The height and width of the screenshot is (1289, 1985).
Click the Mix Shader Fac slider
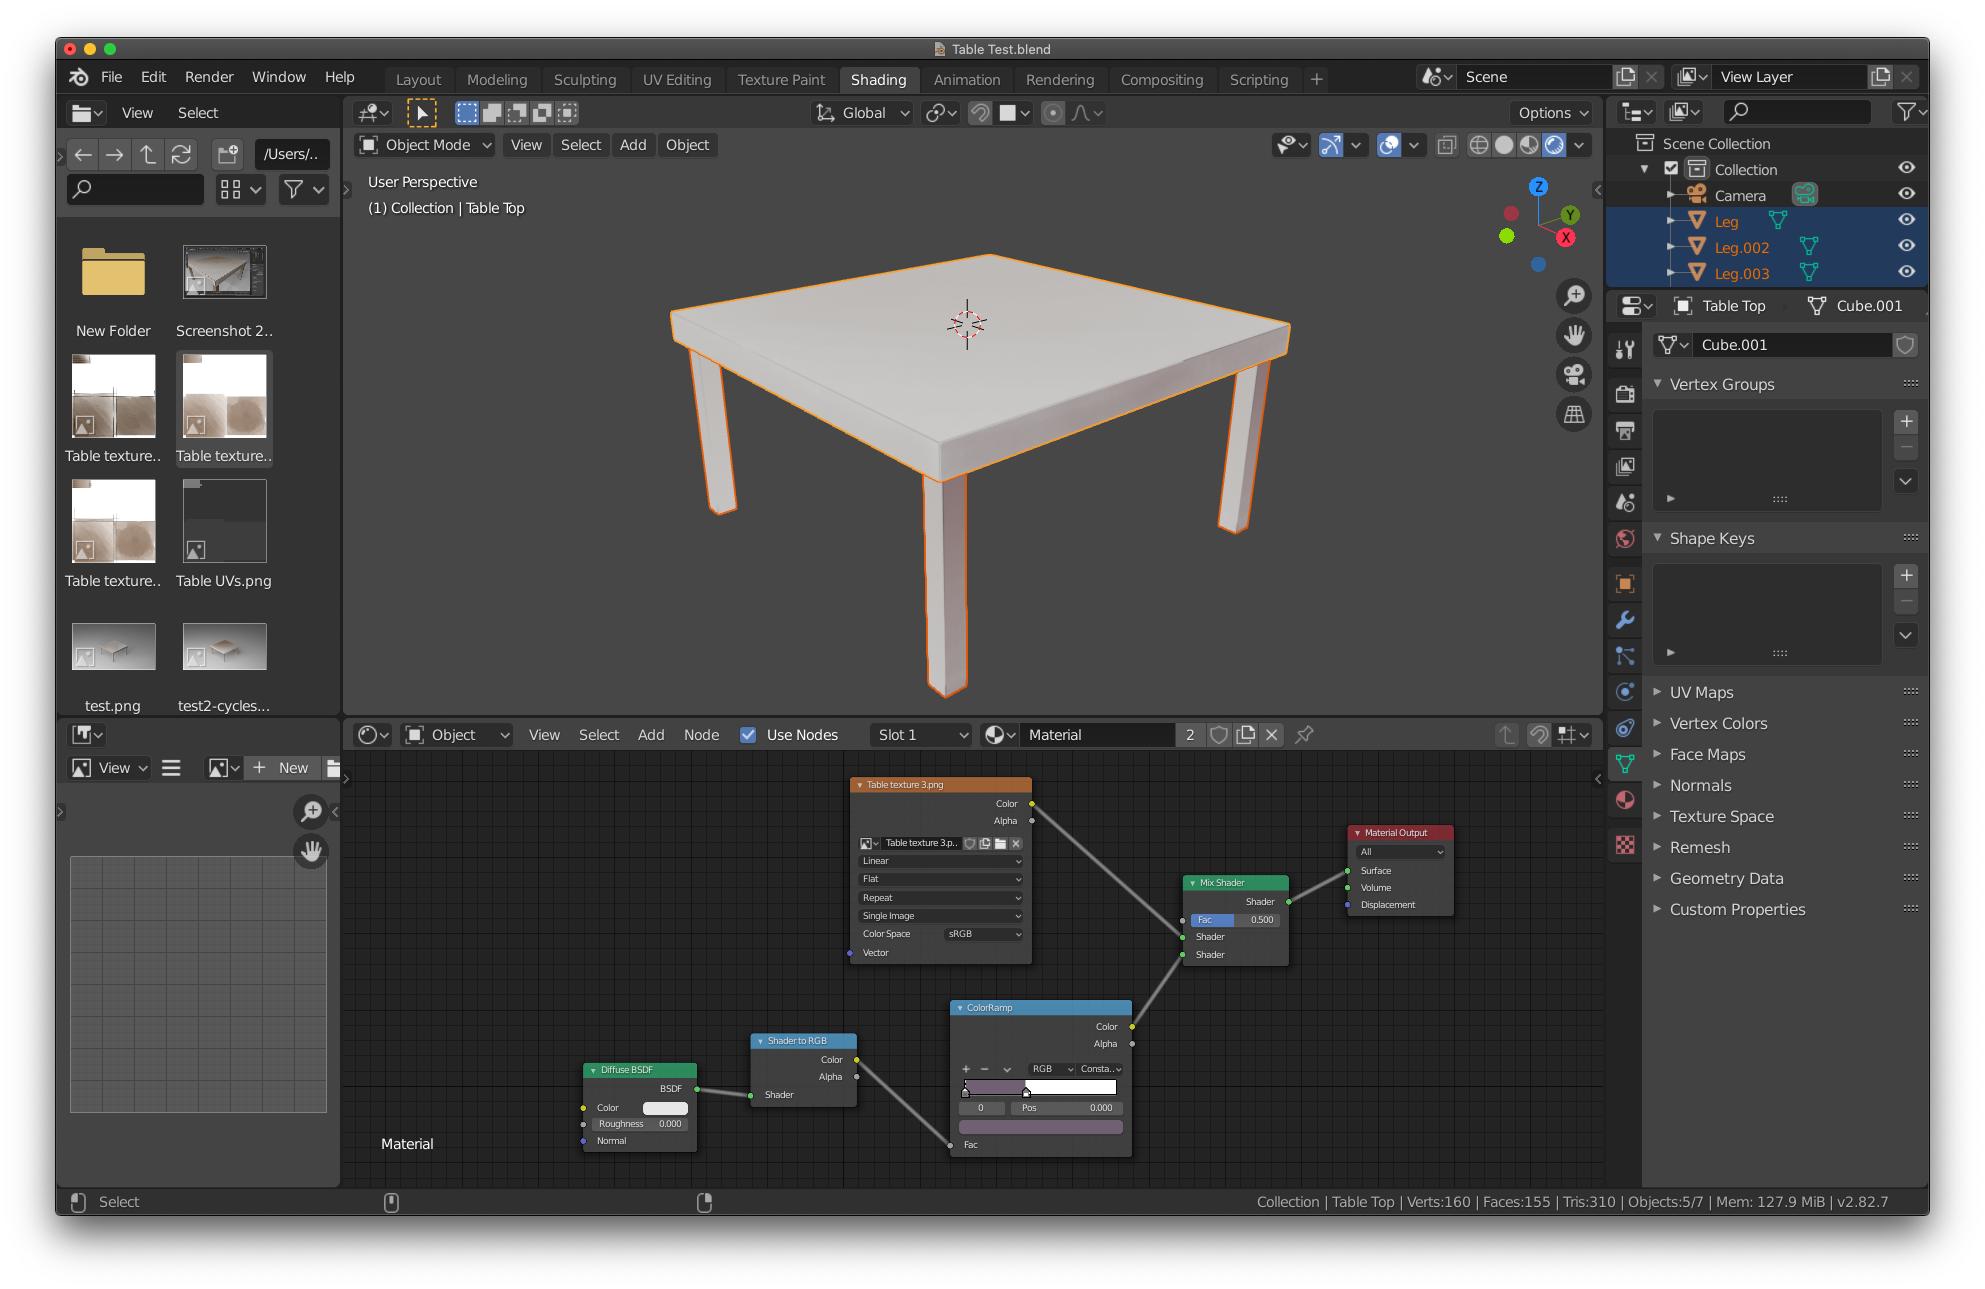coord(1235,920)
